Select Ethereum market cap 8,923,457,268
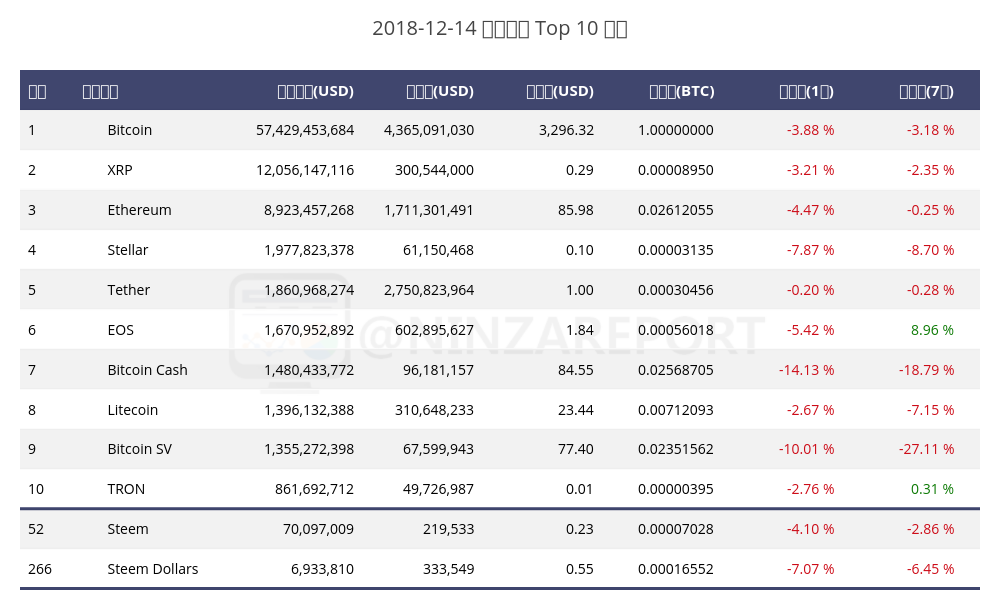The height and width of the screenshot is (610, 1000). (309, 210)
